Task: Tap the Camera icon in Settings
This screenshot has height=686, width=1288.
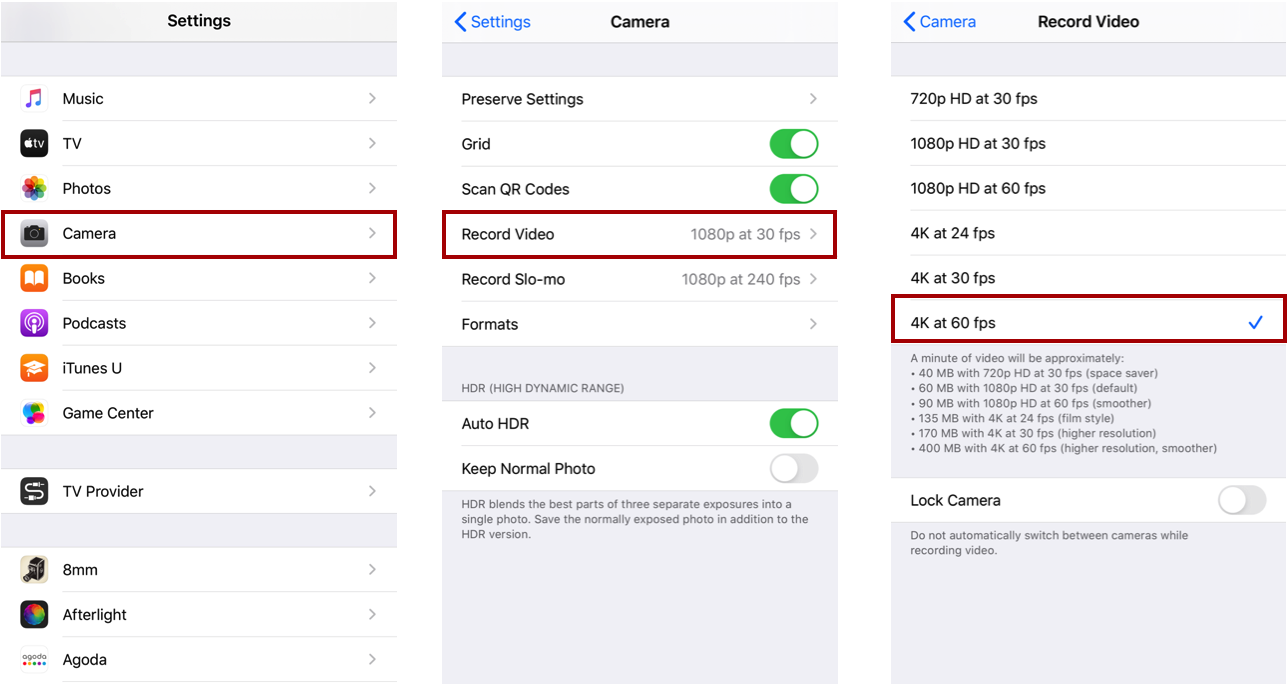Action: [34, 233]
